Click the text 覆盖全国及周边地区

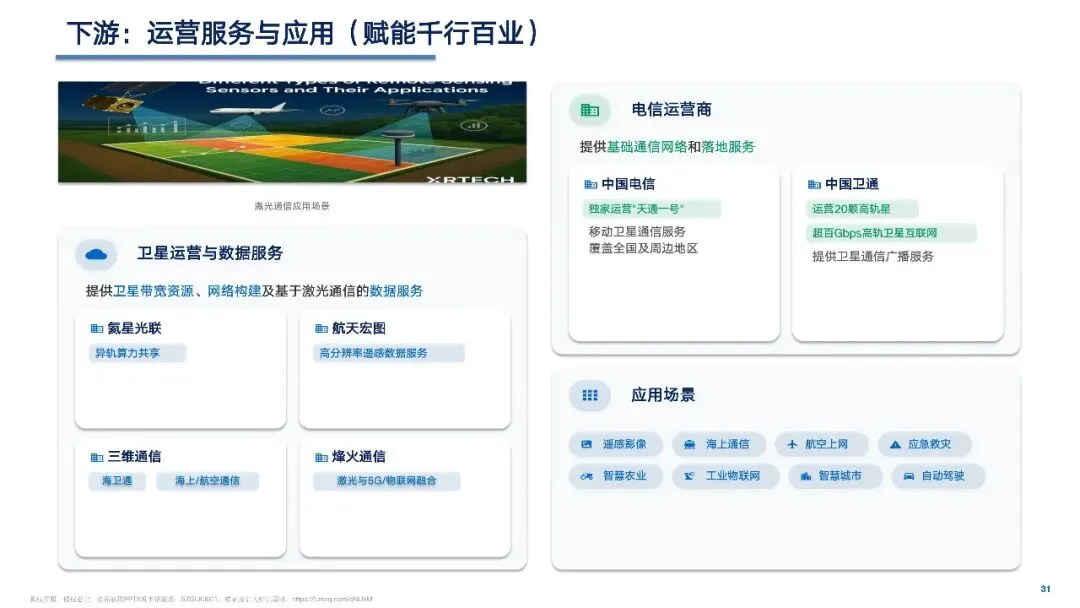pos(643,249)
